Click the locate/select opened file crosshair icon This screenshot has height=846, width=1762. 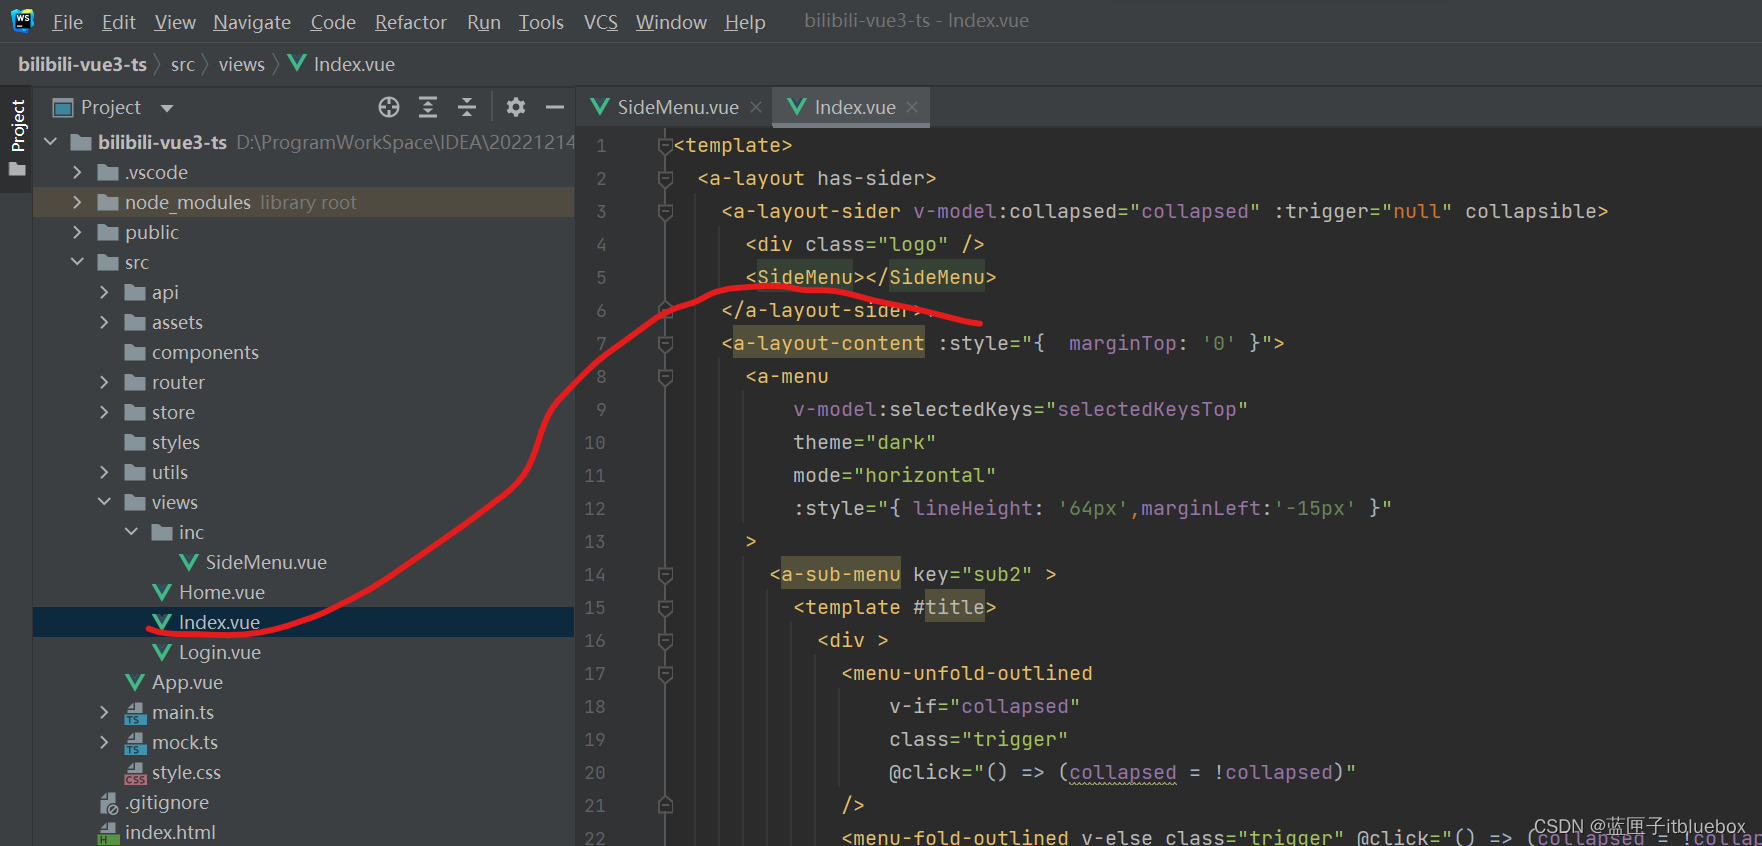[389, 107]
